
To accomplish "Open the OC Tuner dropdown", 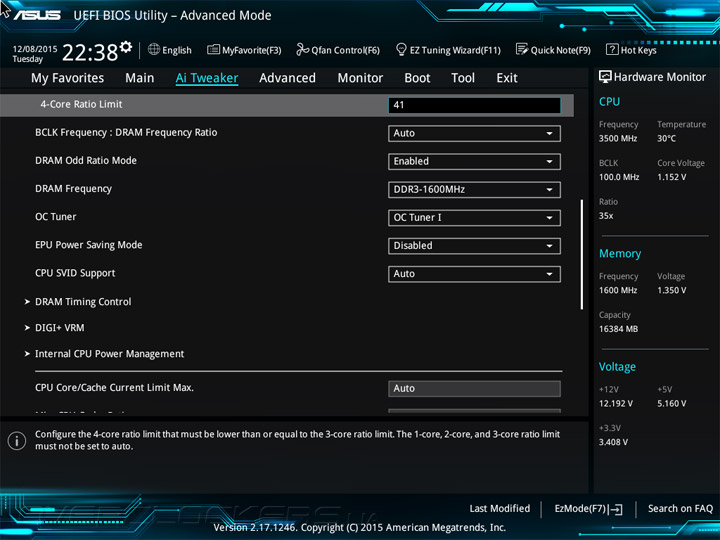I will (474, 218).
